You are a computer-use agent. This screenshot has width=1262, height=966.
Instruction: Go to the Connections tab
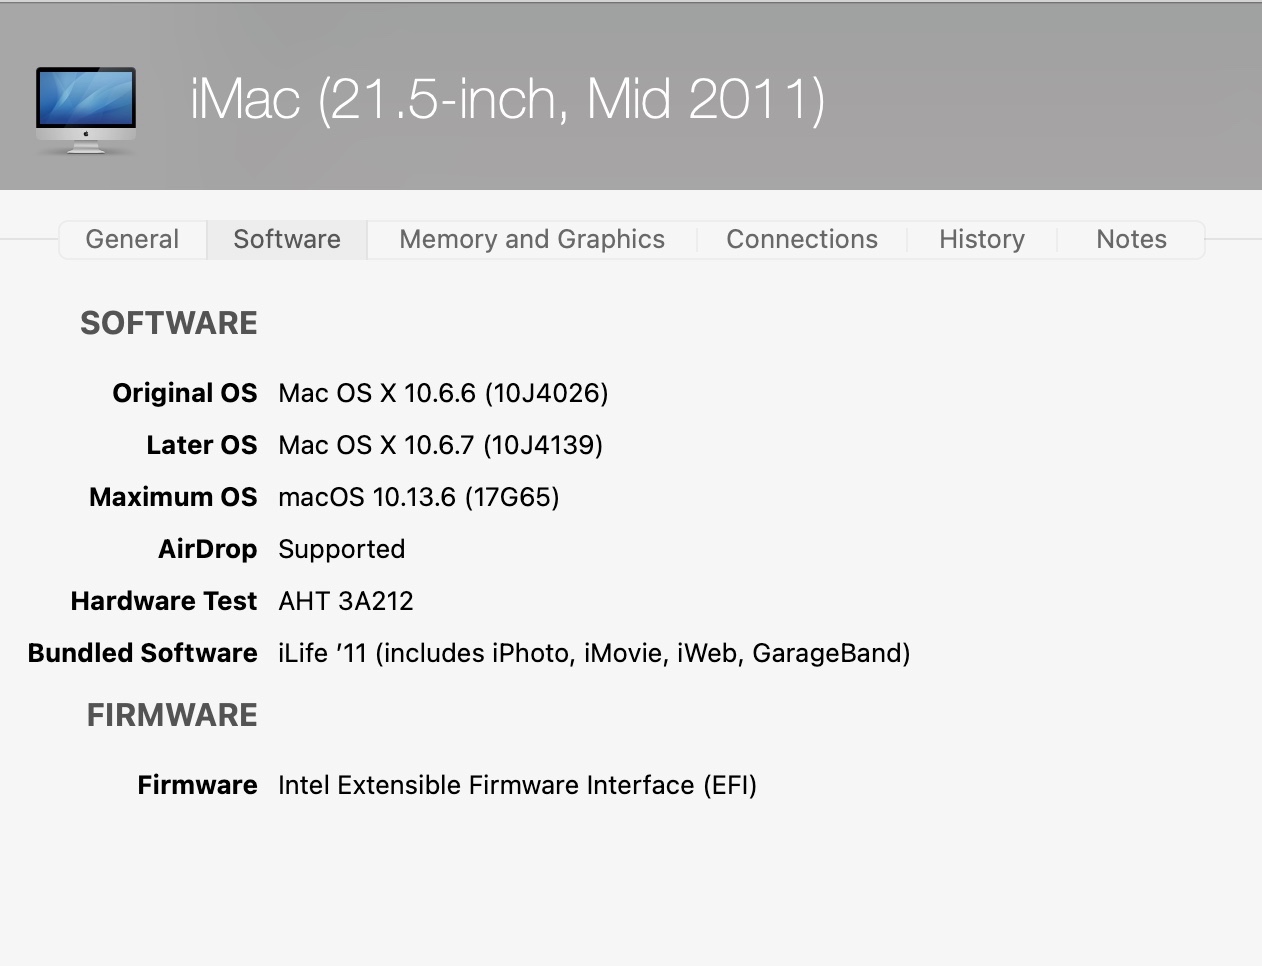(x=802, y=239)
